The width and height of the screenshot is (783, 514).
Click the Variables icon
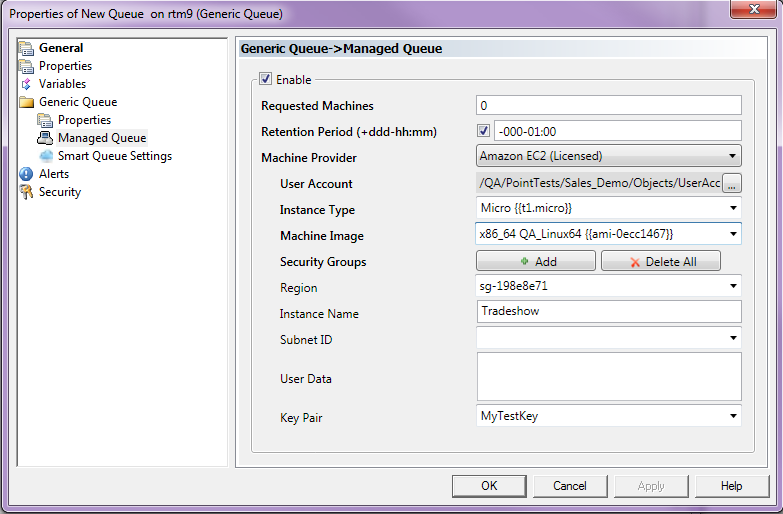(26, 84)
